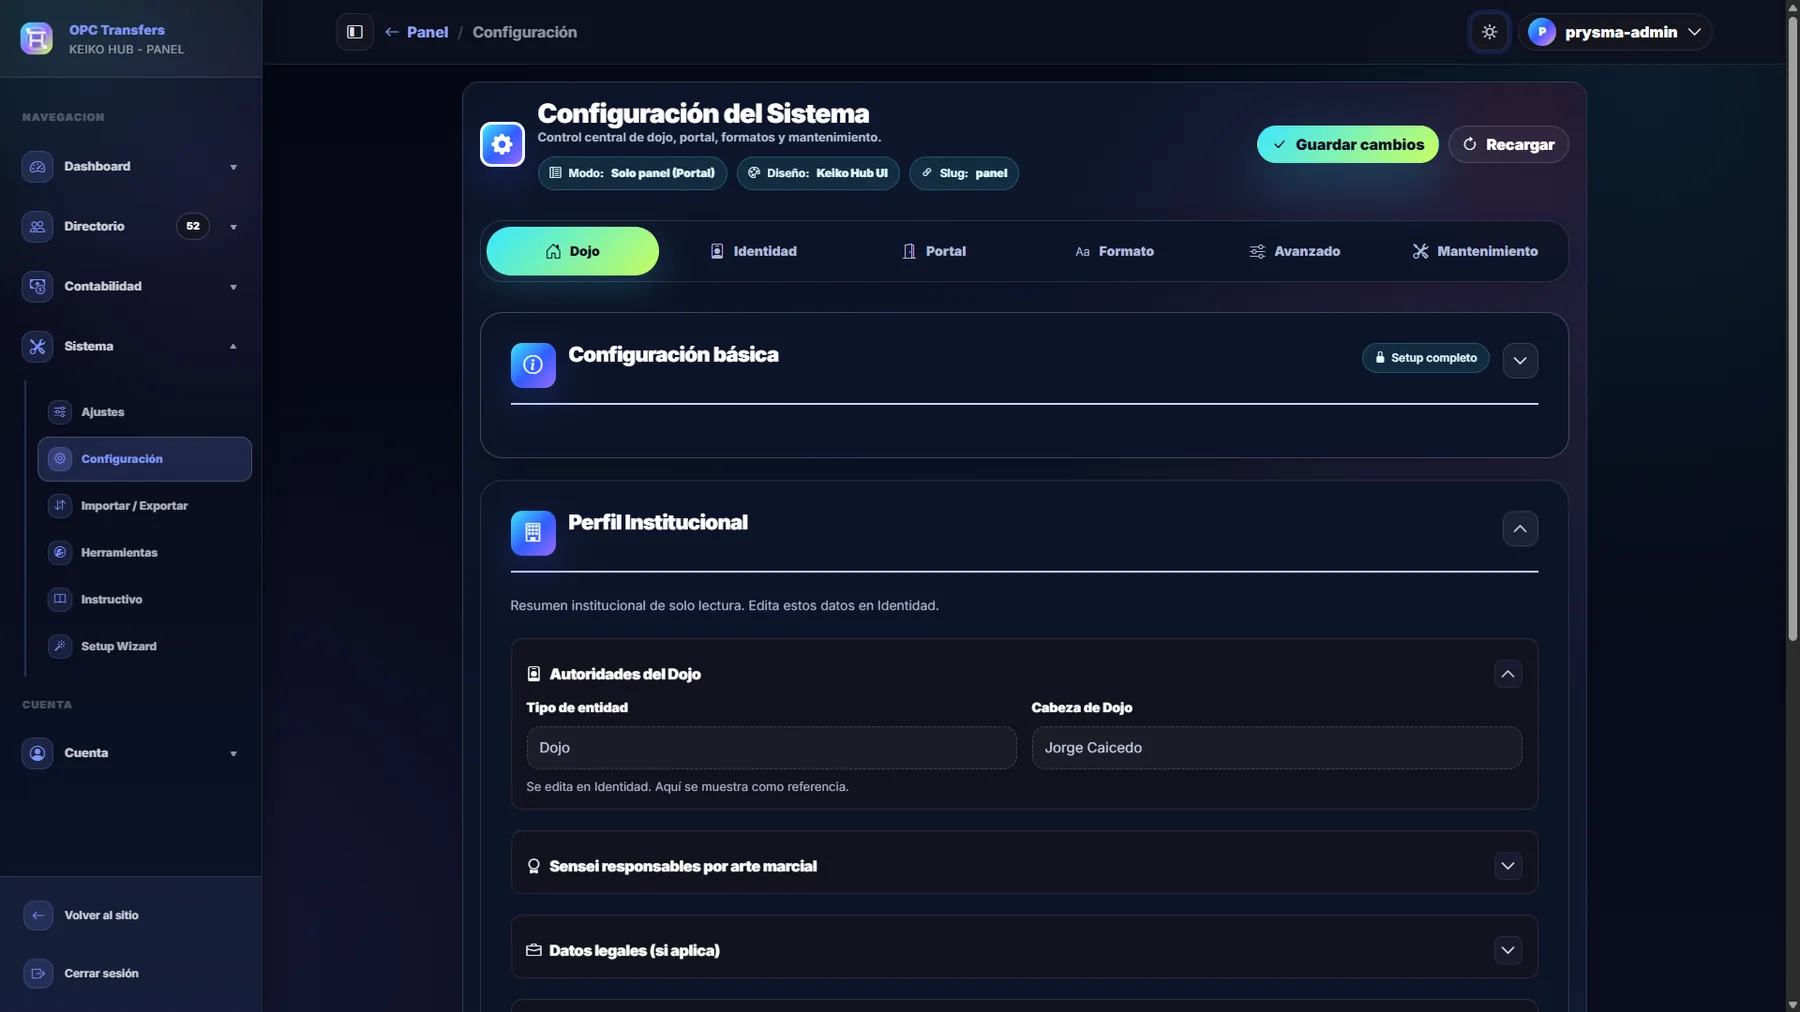Open the Formato tab

(x=1114, y=252)
